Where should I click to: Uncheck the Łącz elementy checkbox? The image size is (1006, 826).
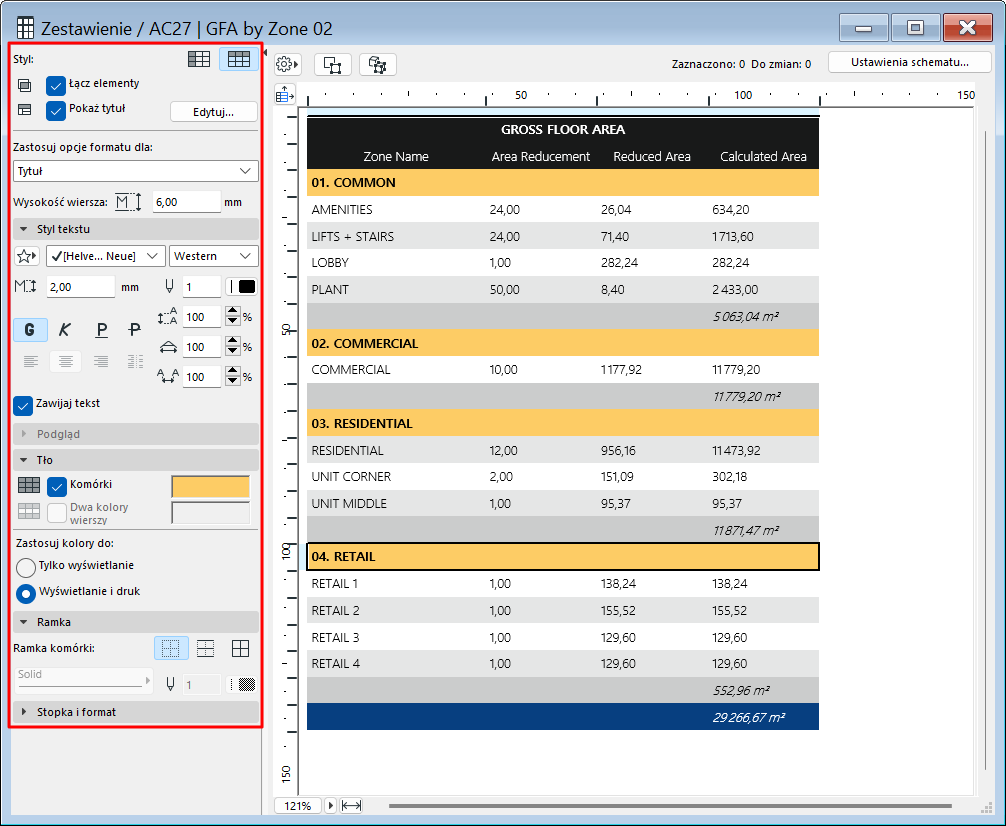pyautogui.click(x=56, y=85)
